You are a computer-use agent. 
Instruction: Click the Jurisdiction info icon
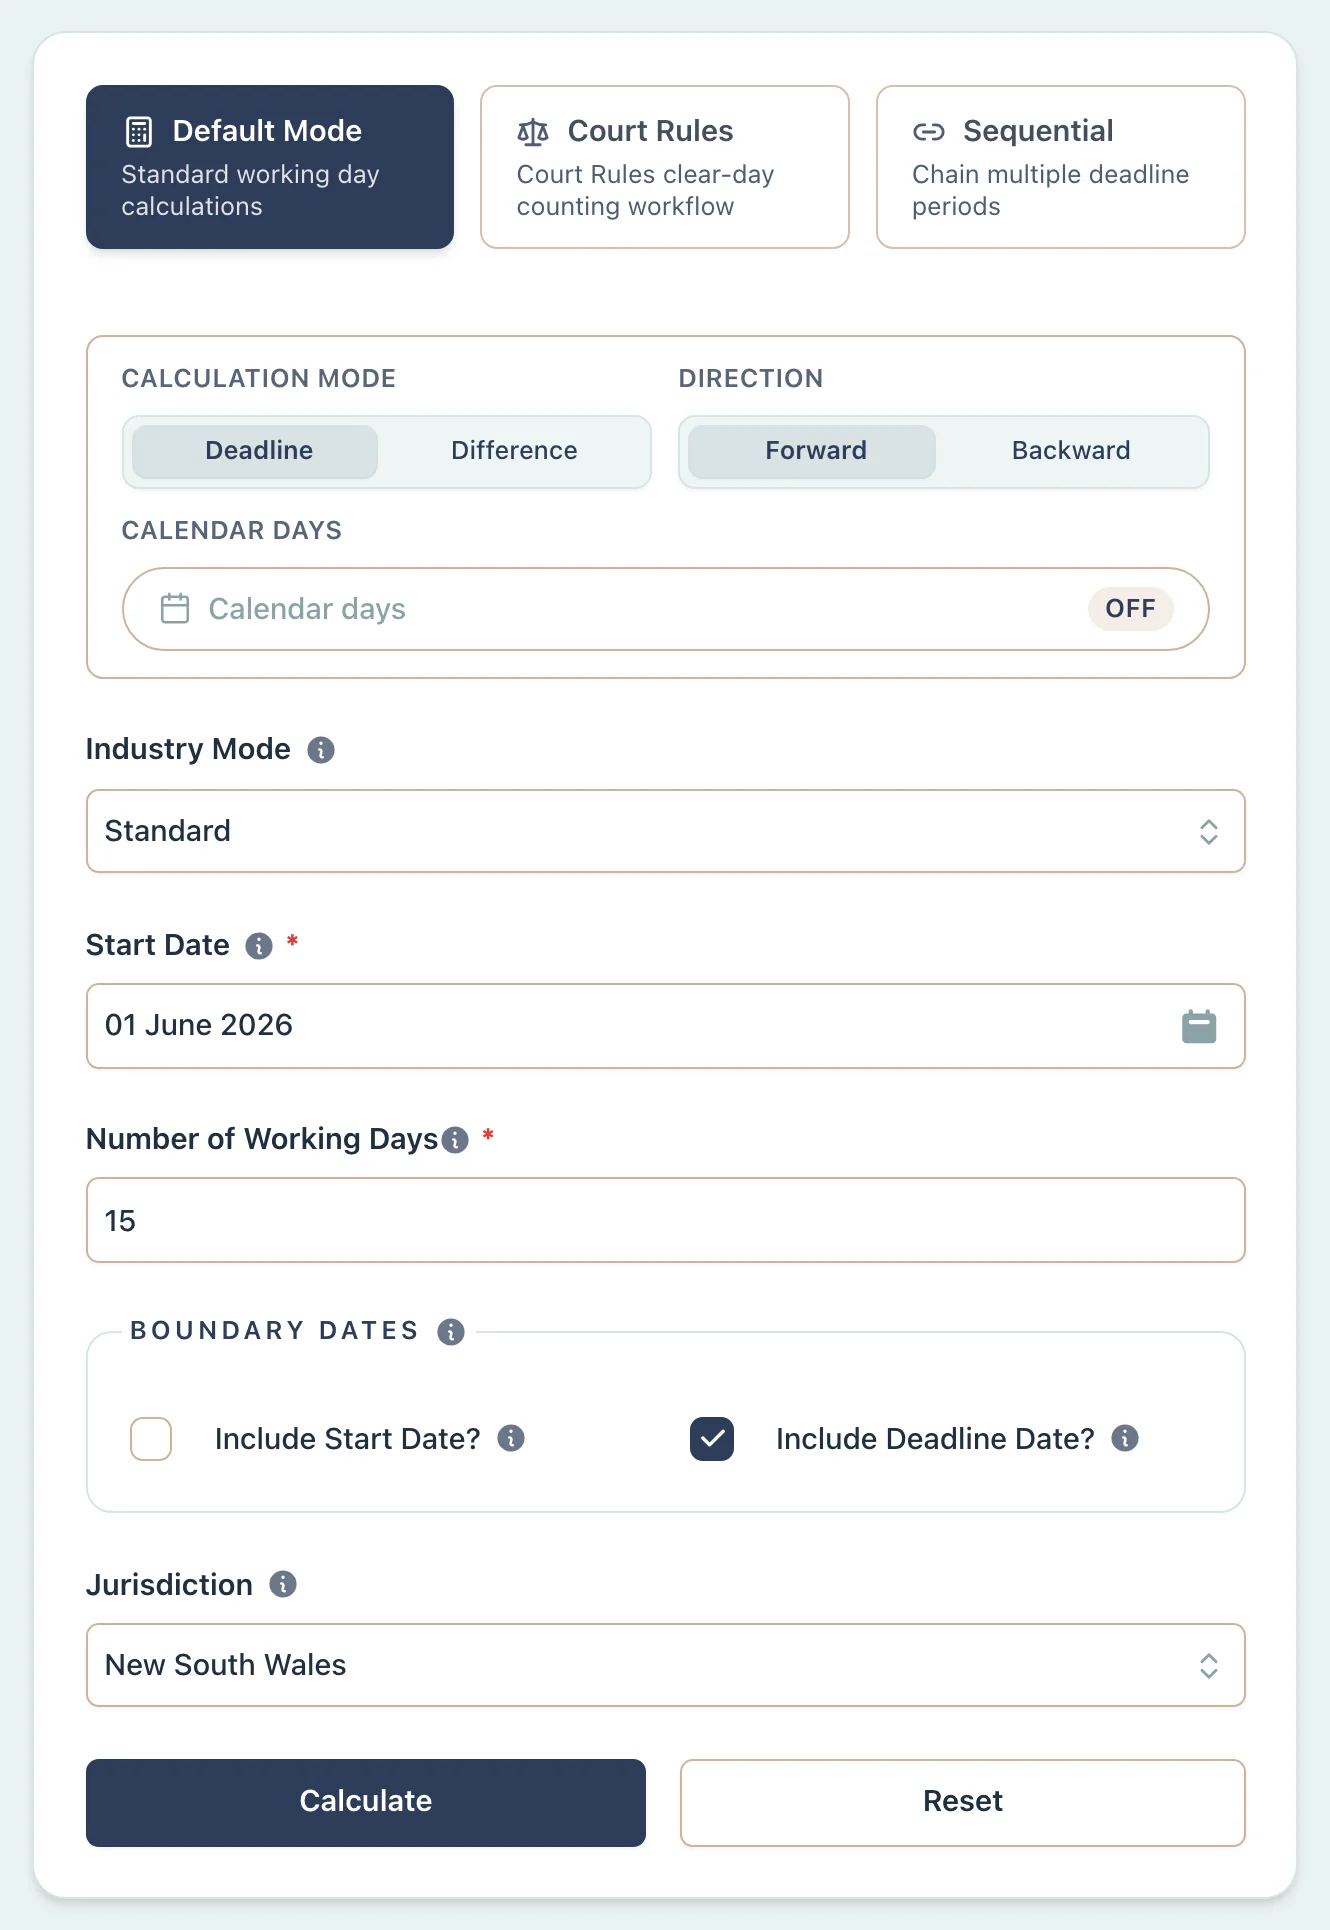[x=283, y=1584]
